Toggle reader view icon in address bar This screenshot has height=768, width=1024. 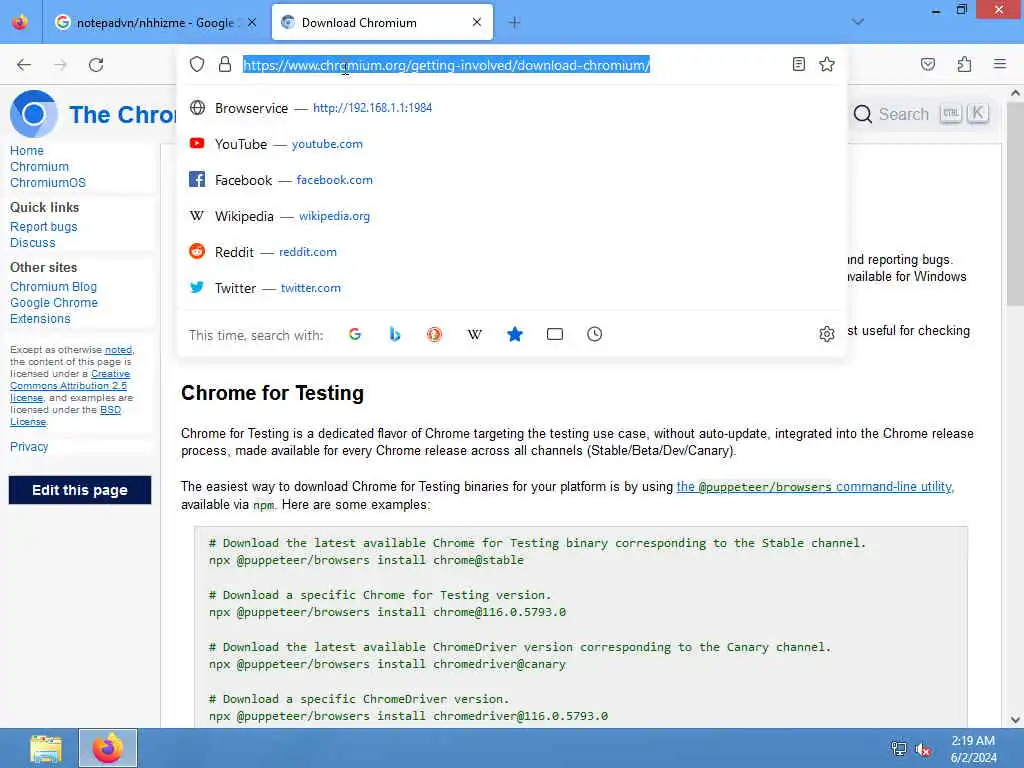click(798, 64)
